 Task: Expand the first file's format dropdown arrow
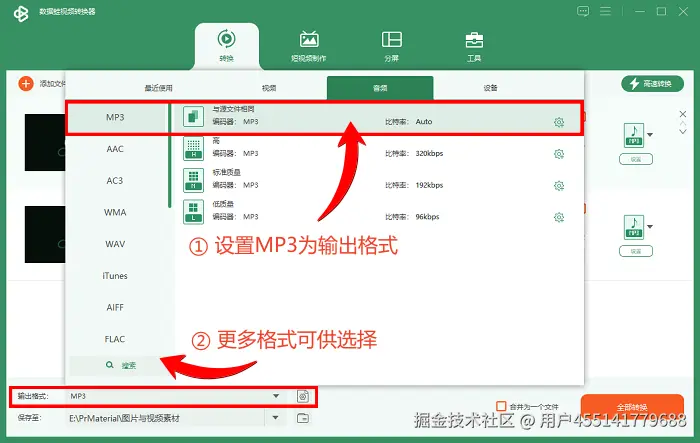coord(650,134)
